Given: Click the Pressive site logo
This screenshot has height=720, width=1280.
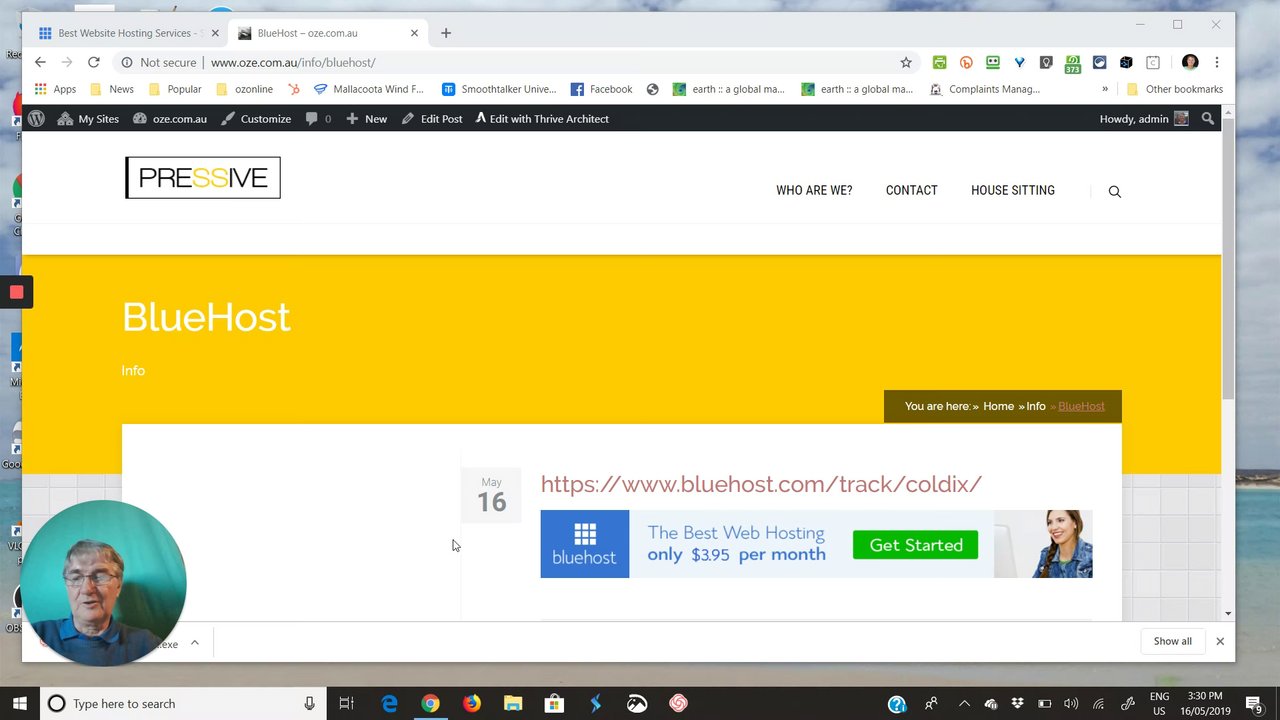Looking at the screenshot, I should tap(203, 178).
